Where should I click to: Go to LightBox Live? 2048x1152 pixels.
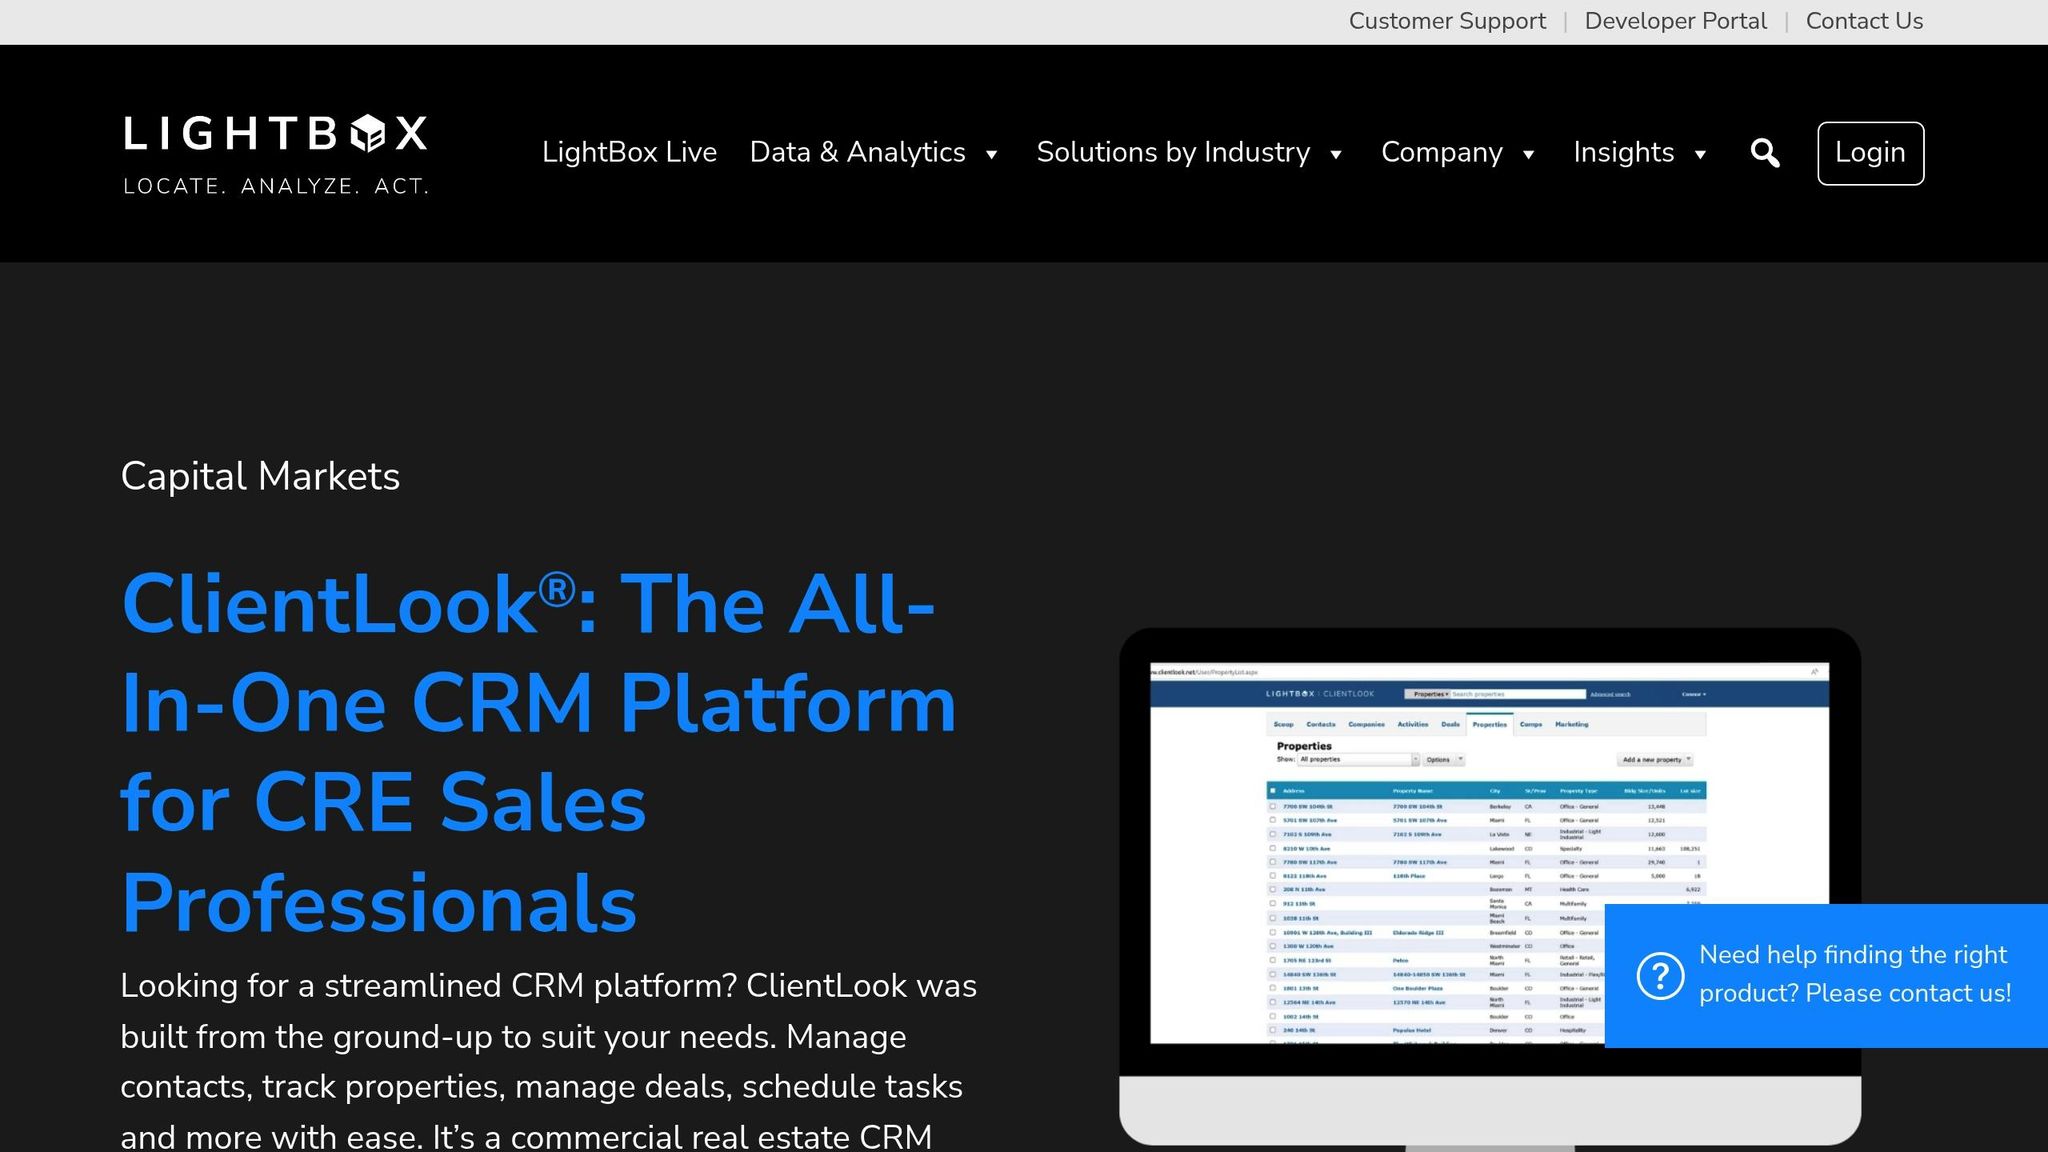click(x=629, y=152)
